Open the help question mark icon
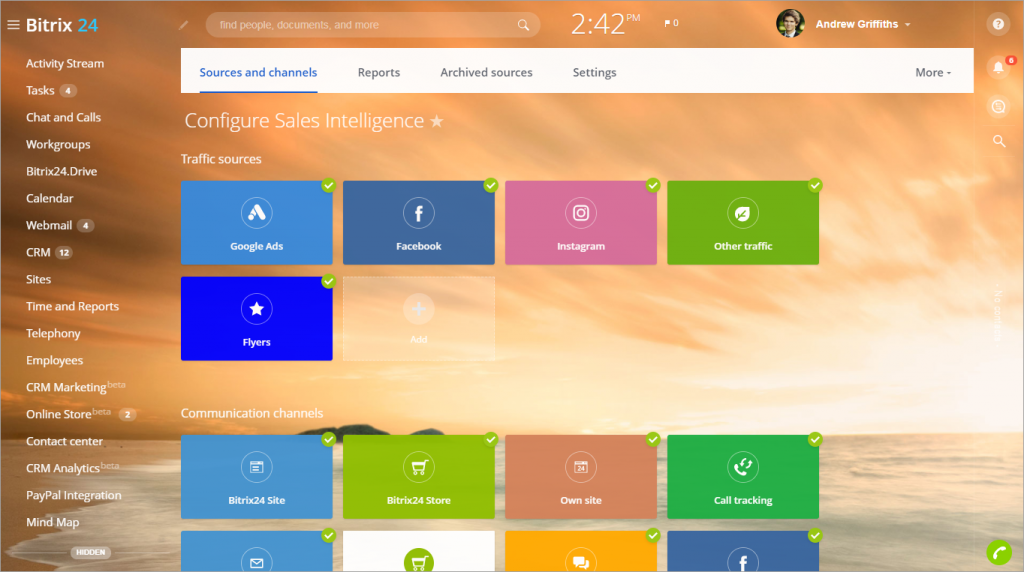 pyautogui.click(x=998, y=24)
